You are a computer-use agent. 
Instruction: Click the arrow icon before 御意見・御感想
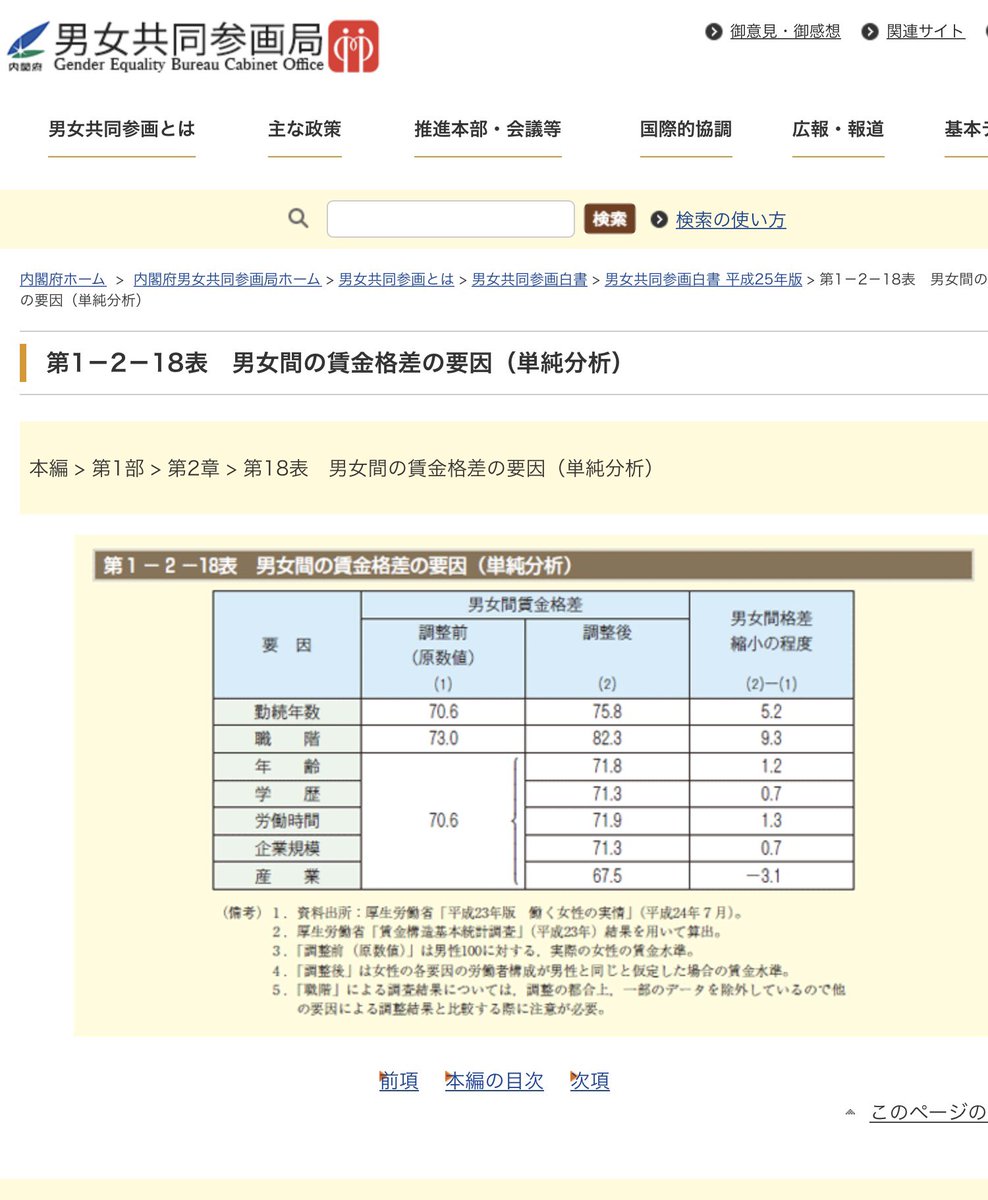pyautogui.click(x=714, y=31)
